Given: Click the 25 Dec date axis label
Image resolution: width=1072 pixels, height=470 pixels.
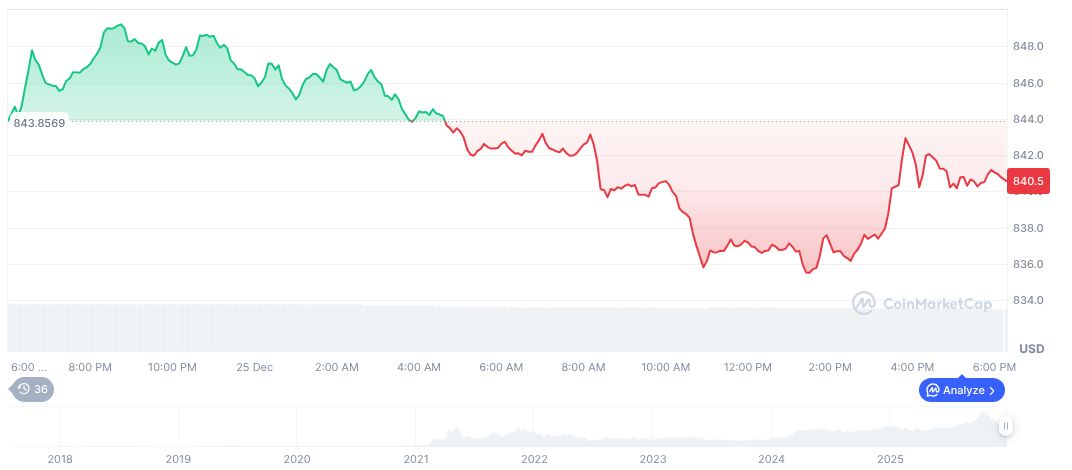Looking at the screenshot, I should pos(254,367).
